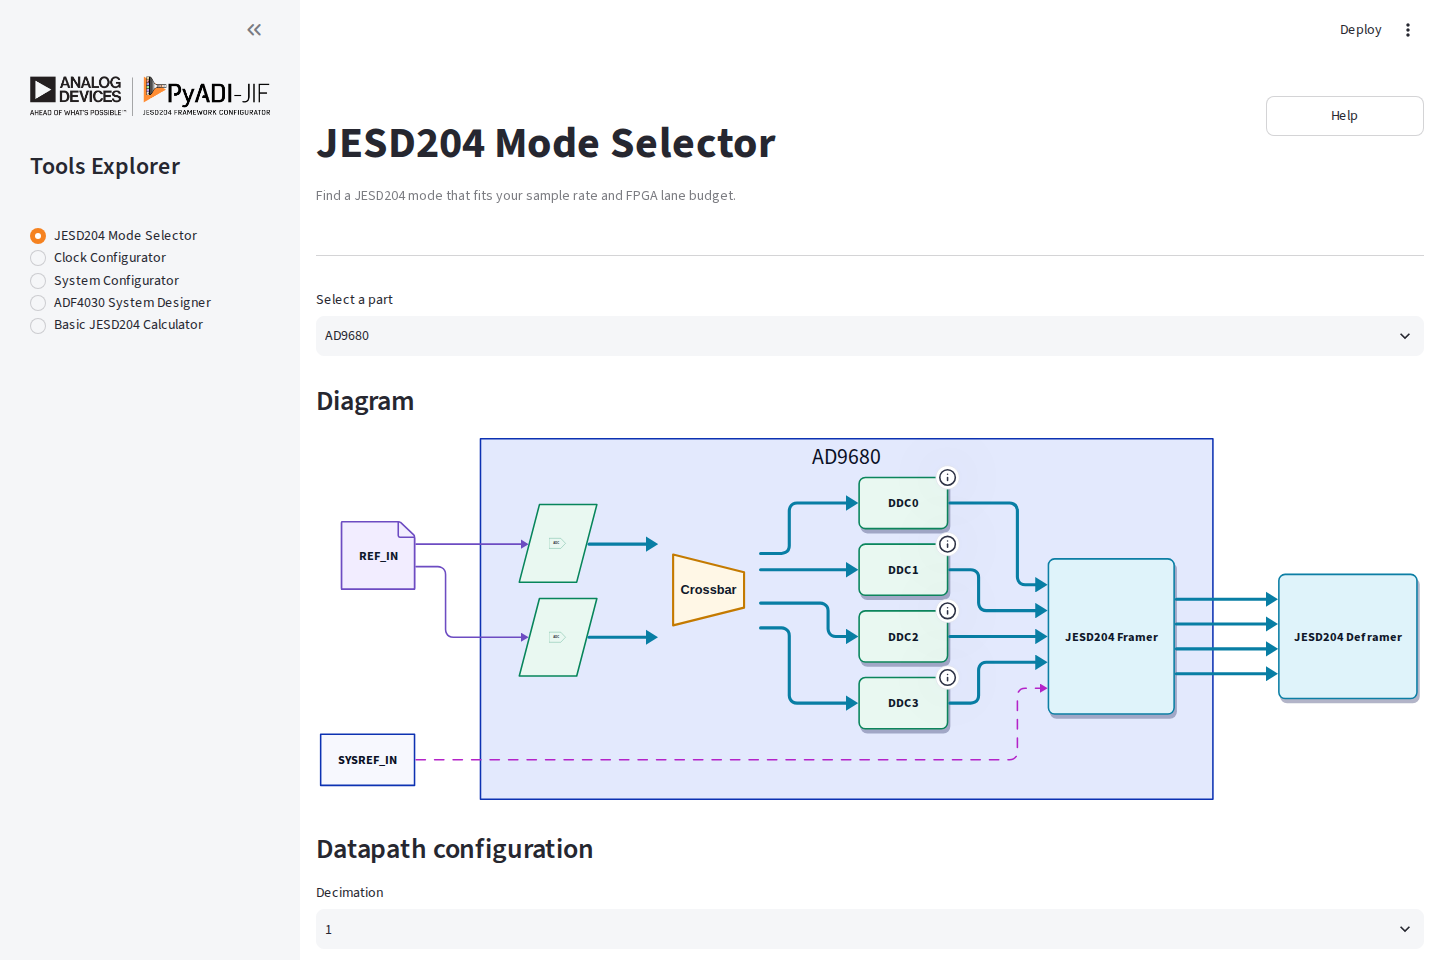Screen dimensions: 1440x960
Task: Choose Basic JESD204 Calculator tool
Action: pyautogui.click(x=117, y=325)
